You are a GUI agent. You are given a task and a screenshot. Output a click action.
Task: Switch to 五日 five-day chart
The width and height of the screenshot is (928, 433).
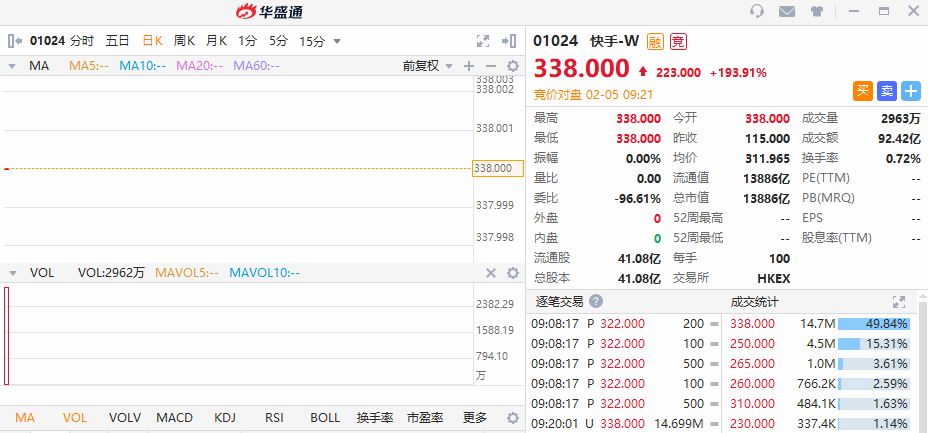(x=117, y=41)
